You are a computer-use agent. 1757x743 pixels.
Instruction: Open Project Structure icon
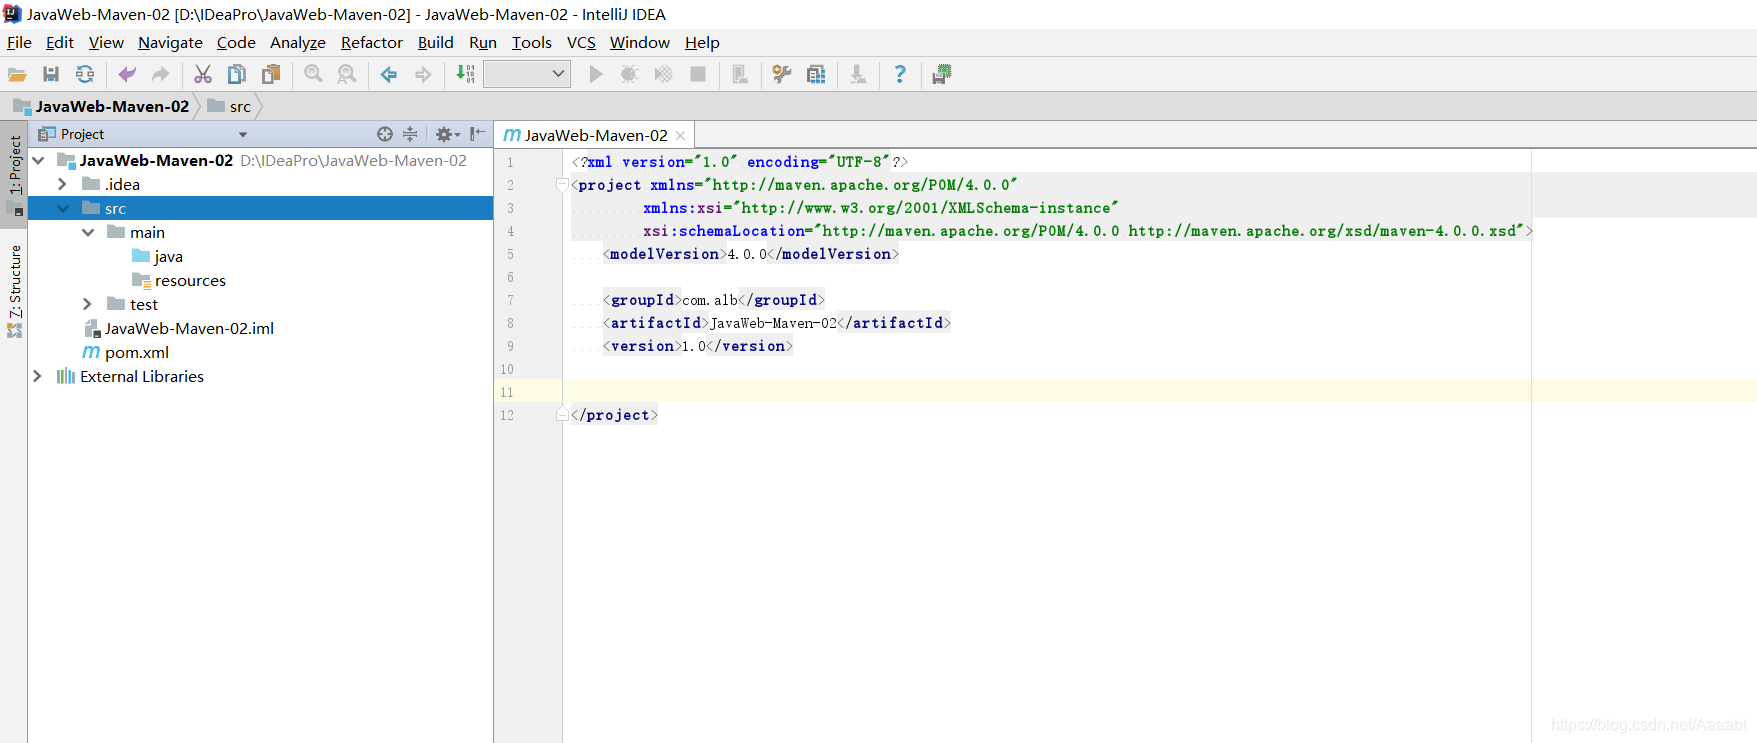tap(816, 74)
